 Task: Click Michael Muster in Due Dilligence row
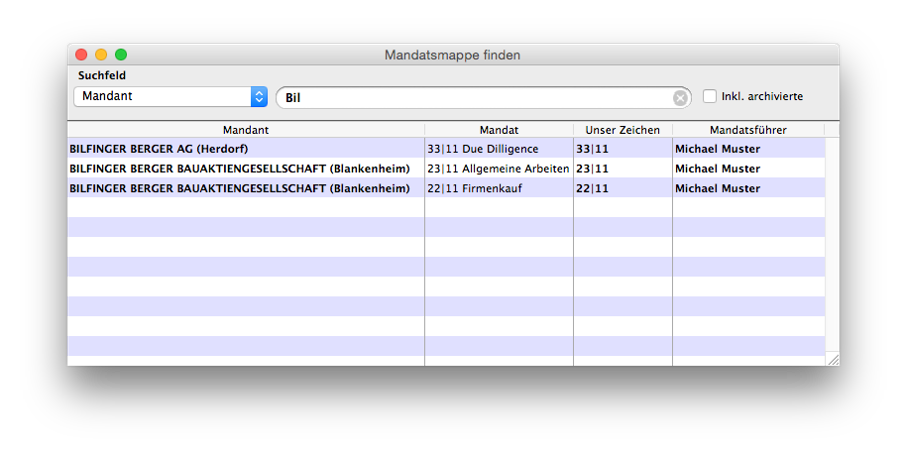(x=718, y=149)
